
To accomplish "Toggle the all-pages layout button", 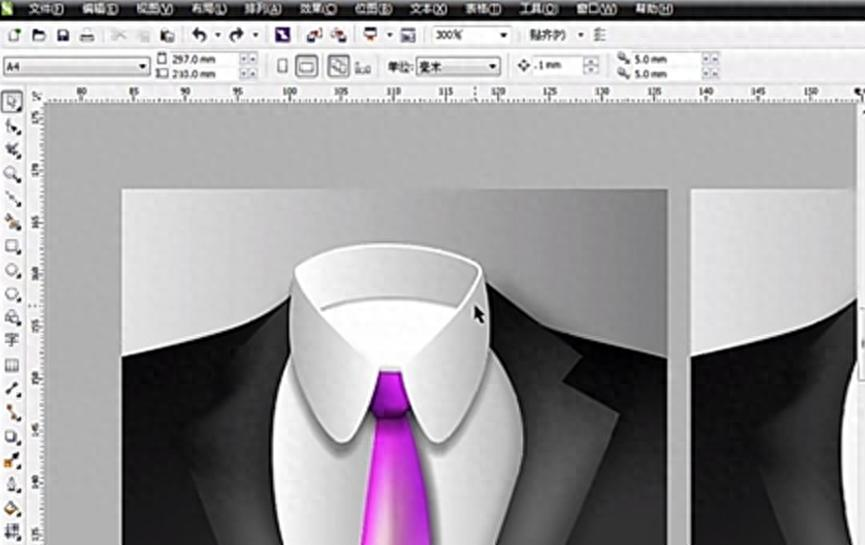I will click(338, 66).
